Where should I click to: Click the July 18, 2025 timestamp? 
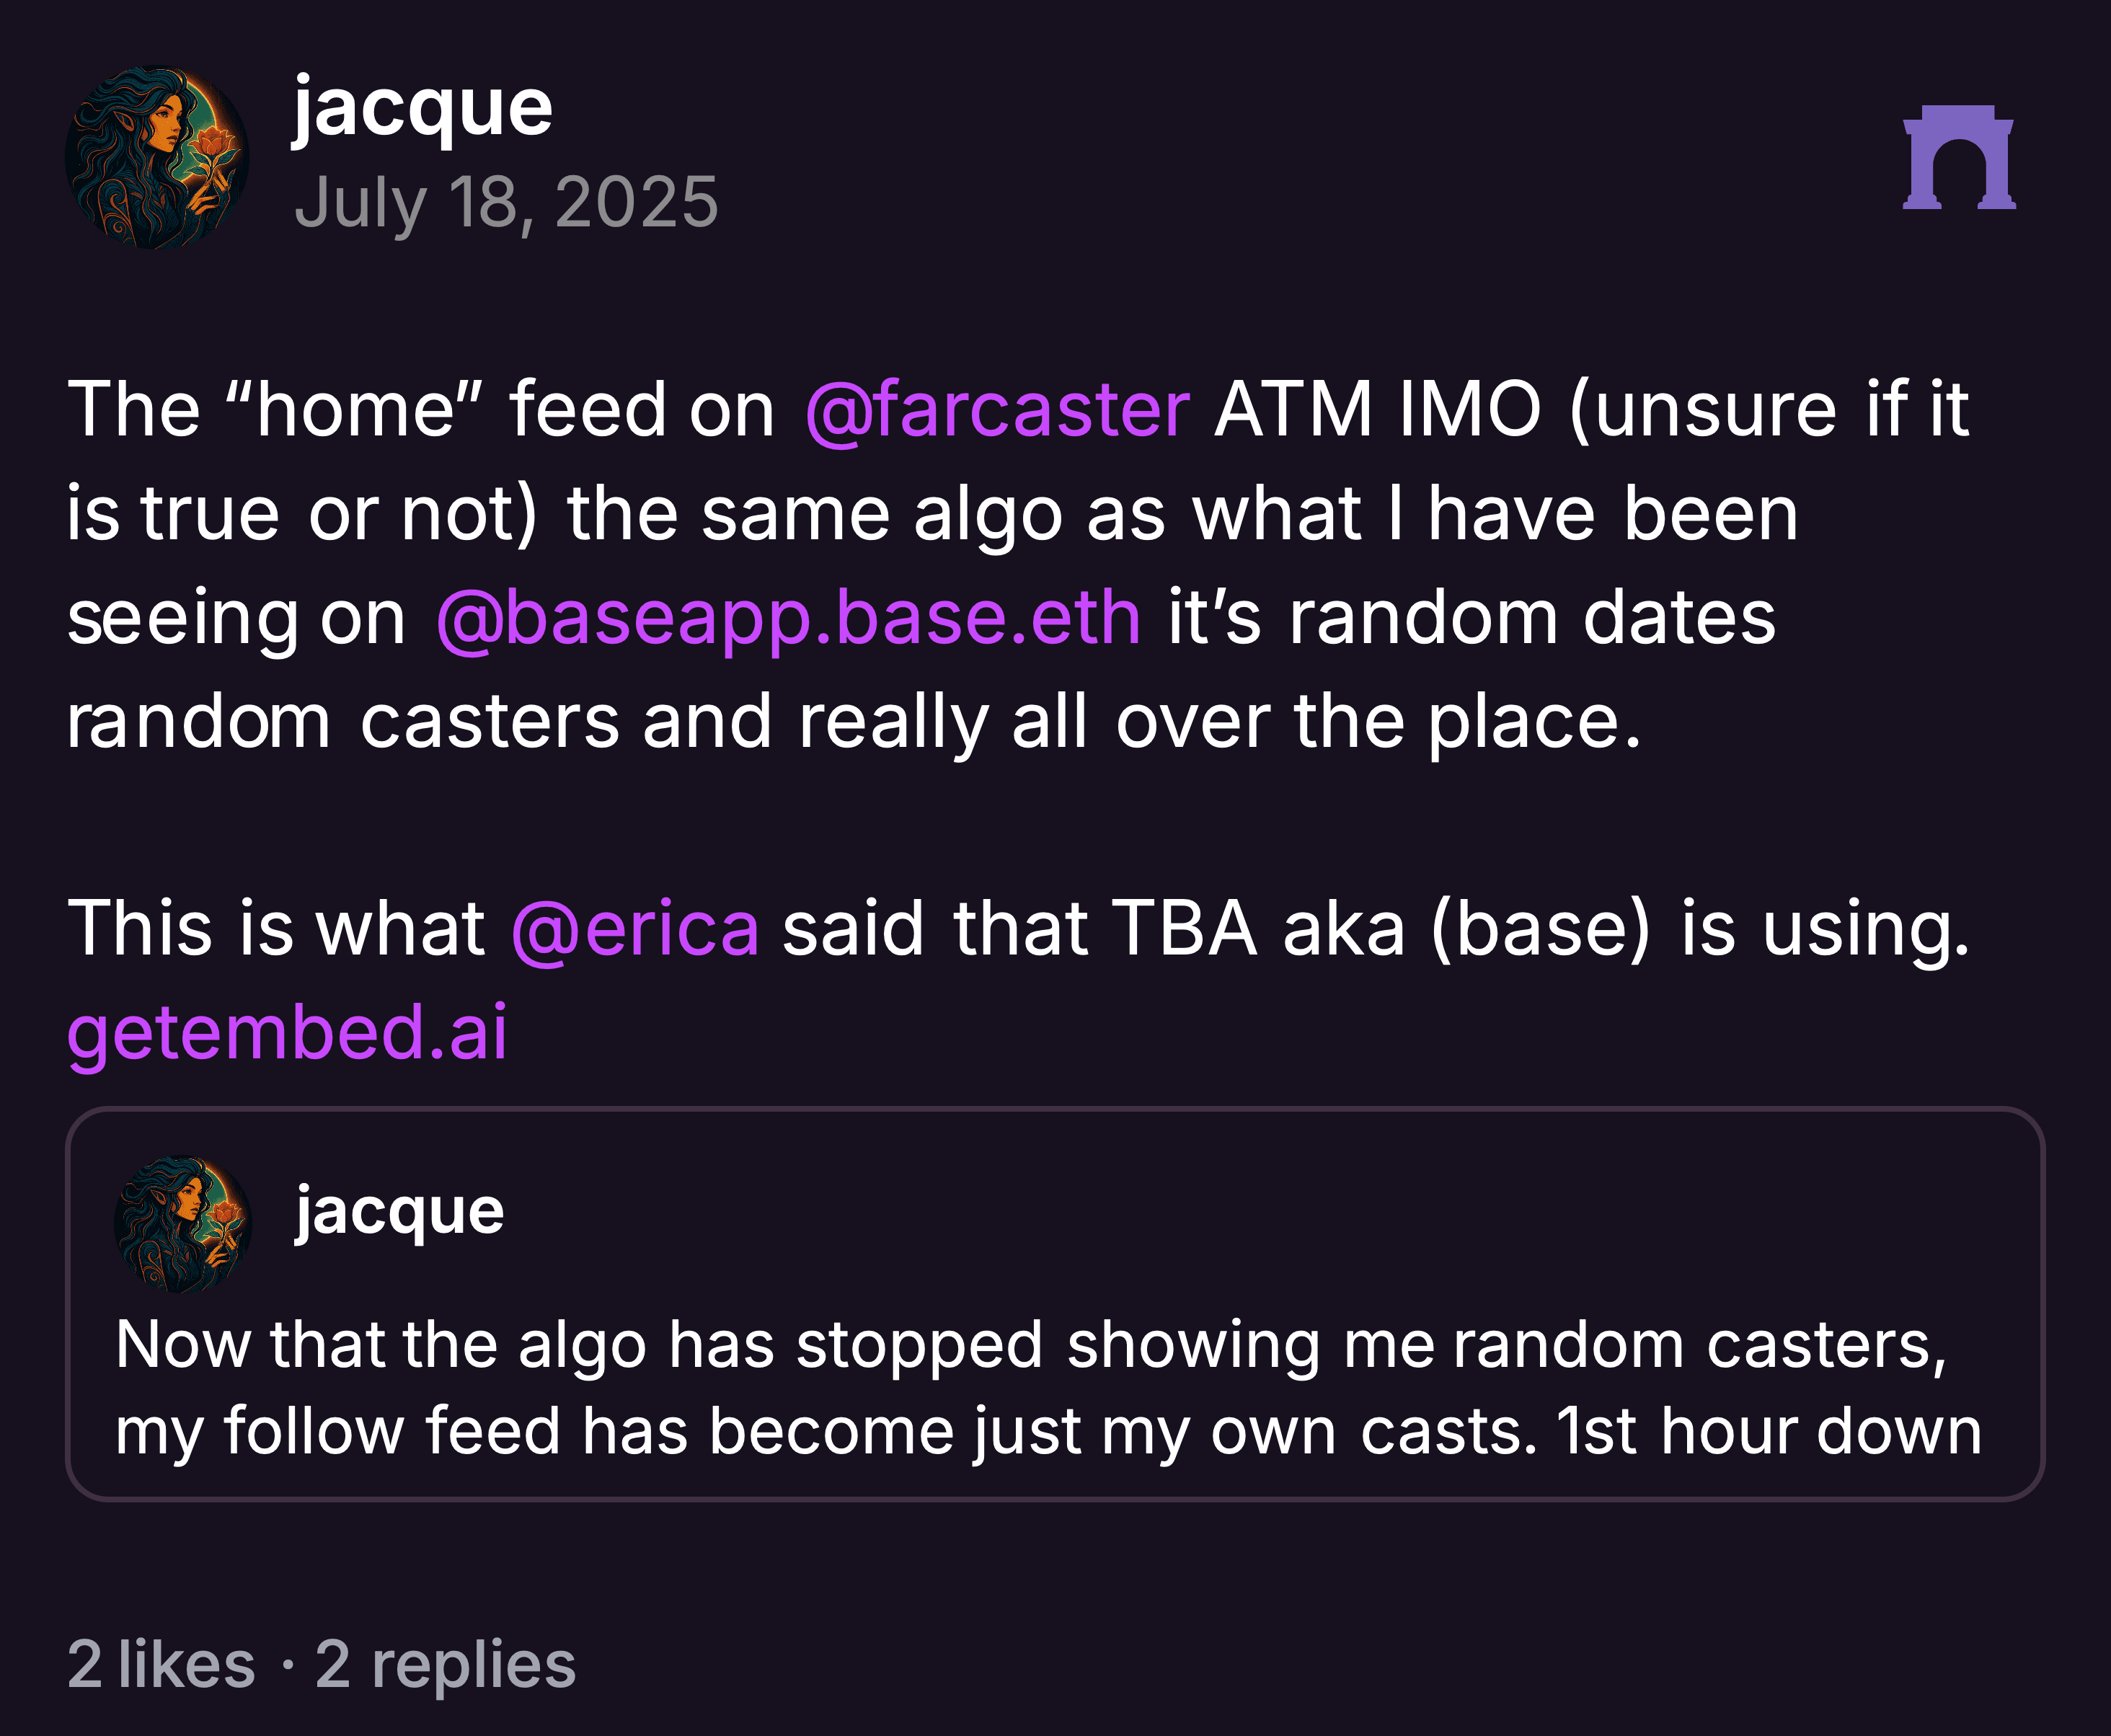506,203
